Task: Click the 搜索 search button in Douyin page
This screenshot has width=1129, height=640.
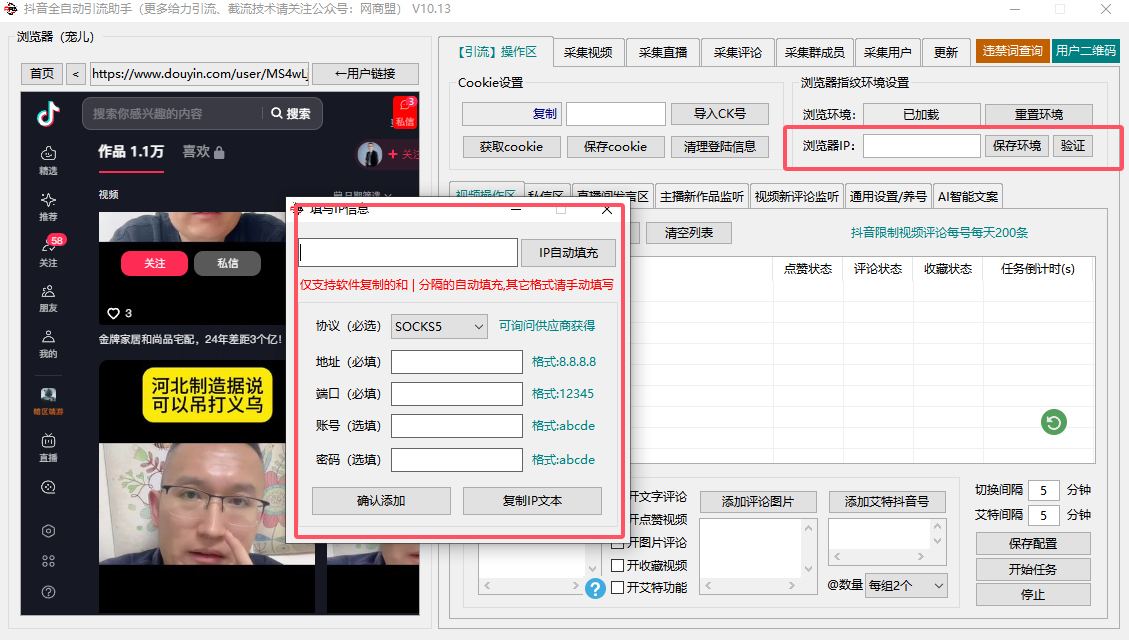Action: pos(291,114)
